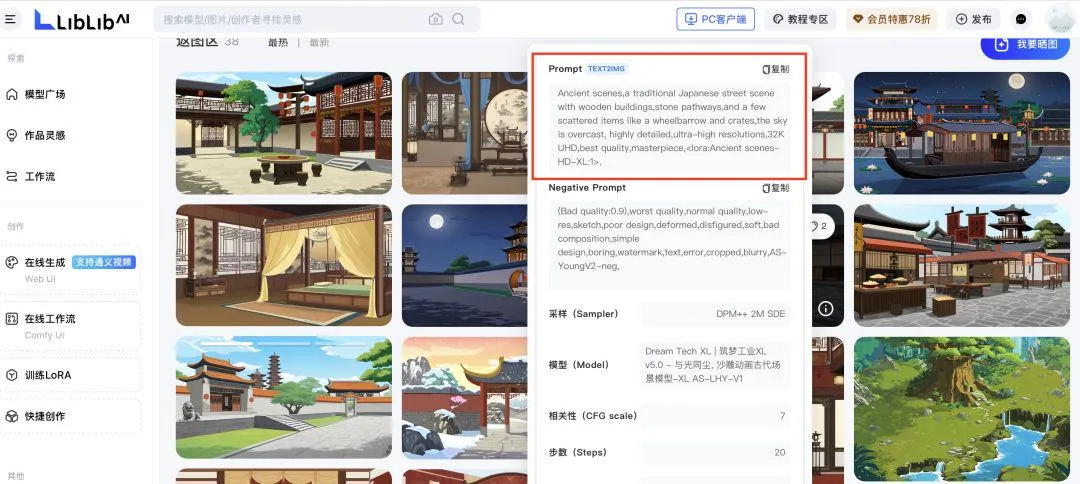Open 在线生成 Web UI entry
Screen dimensions: 1080x484
point(70,269)
